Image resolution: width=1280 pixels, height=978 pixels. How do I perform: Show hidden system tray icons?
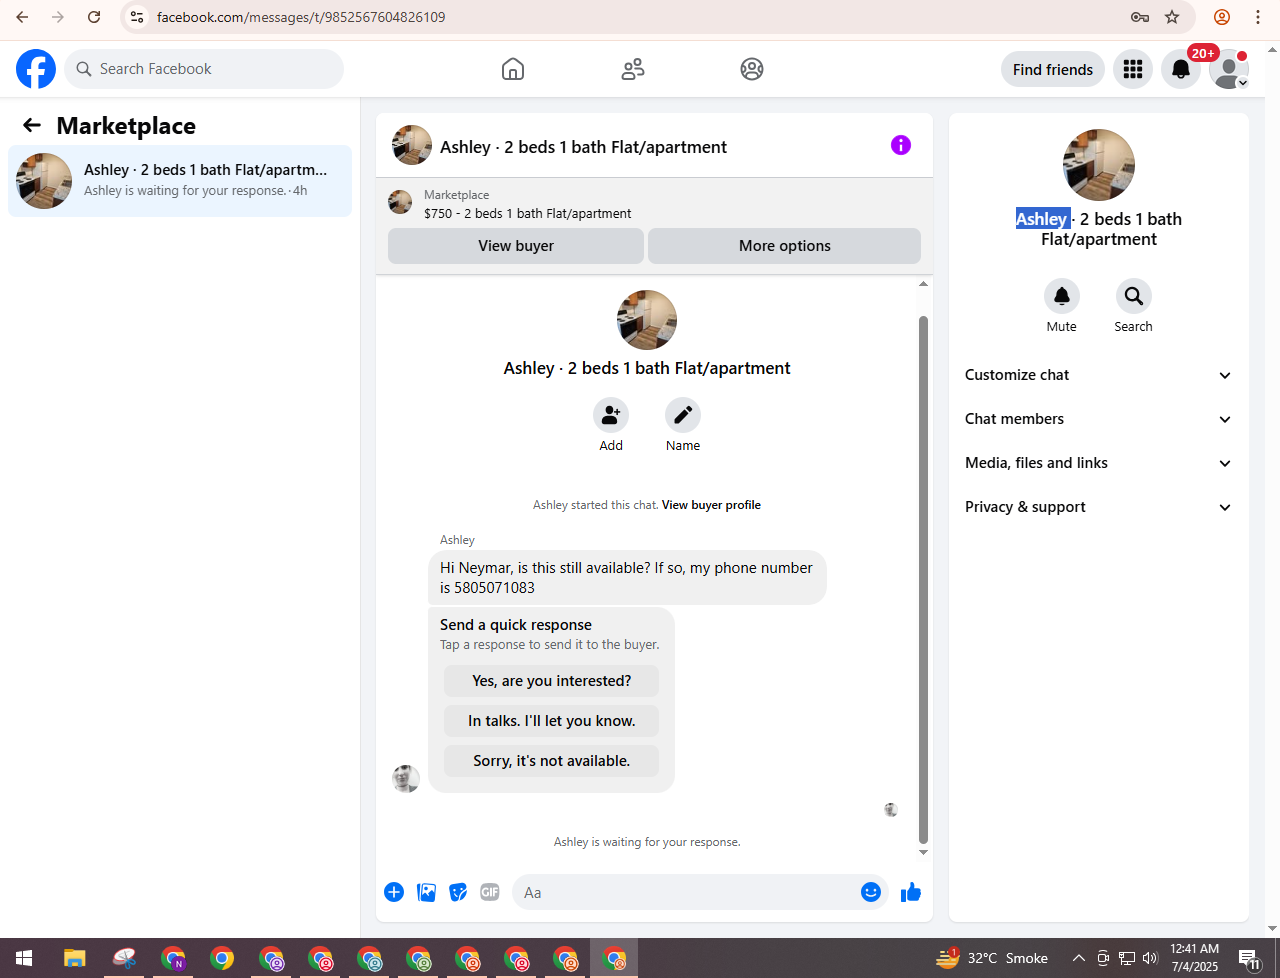click(1079, 958)
